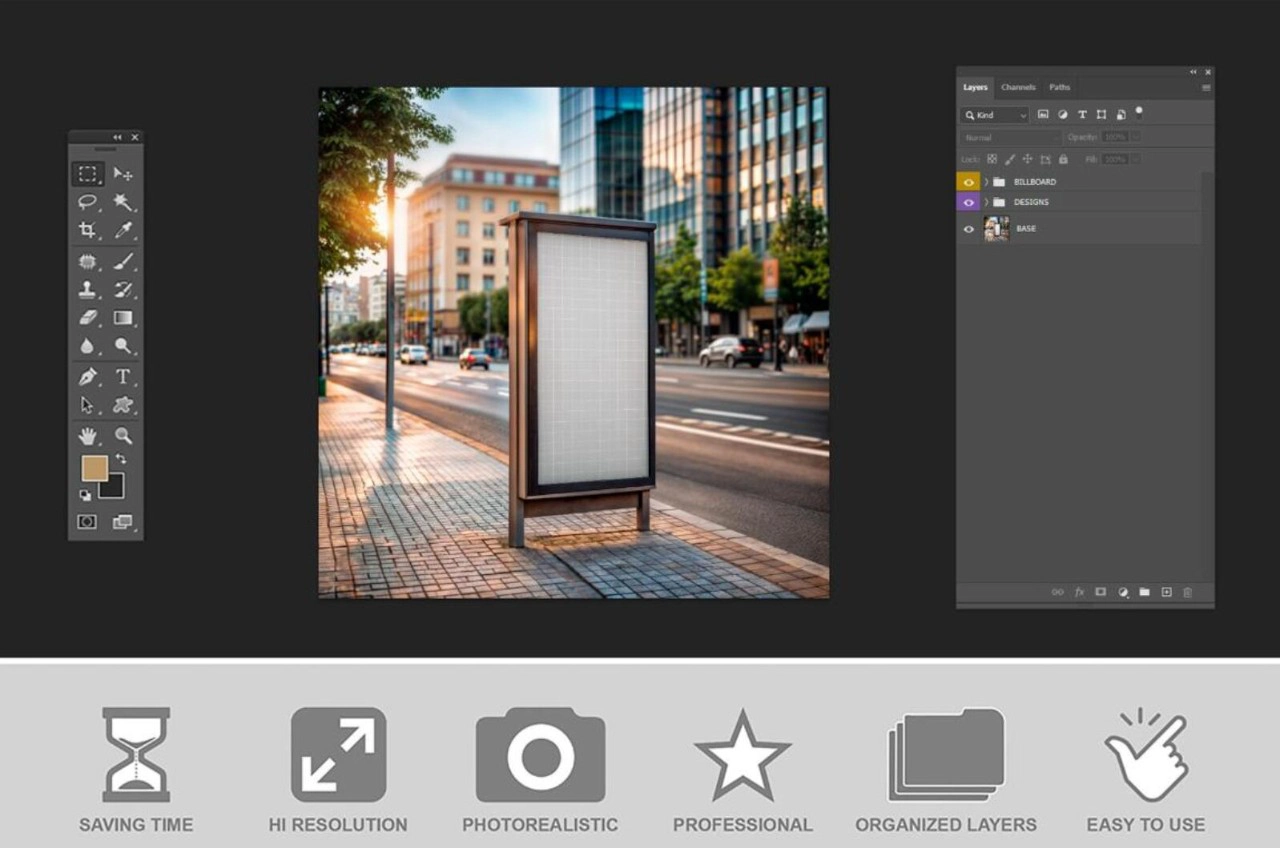
Task: Select the Zoom tool in toolbox
Action: 123,436
